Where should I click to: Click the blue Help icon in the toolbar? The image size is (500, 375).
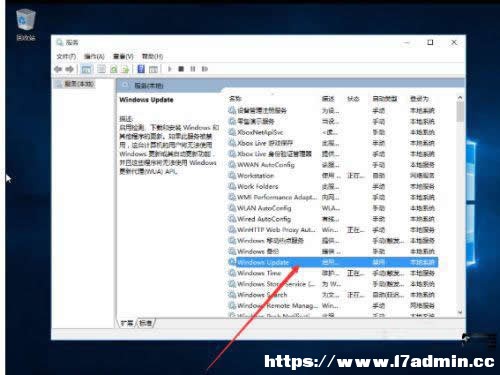(141, 69)
